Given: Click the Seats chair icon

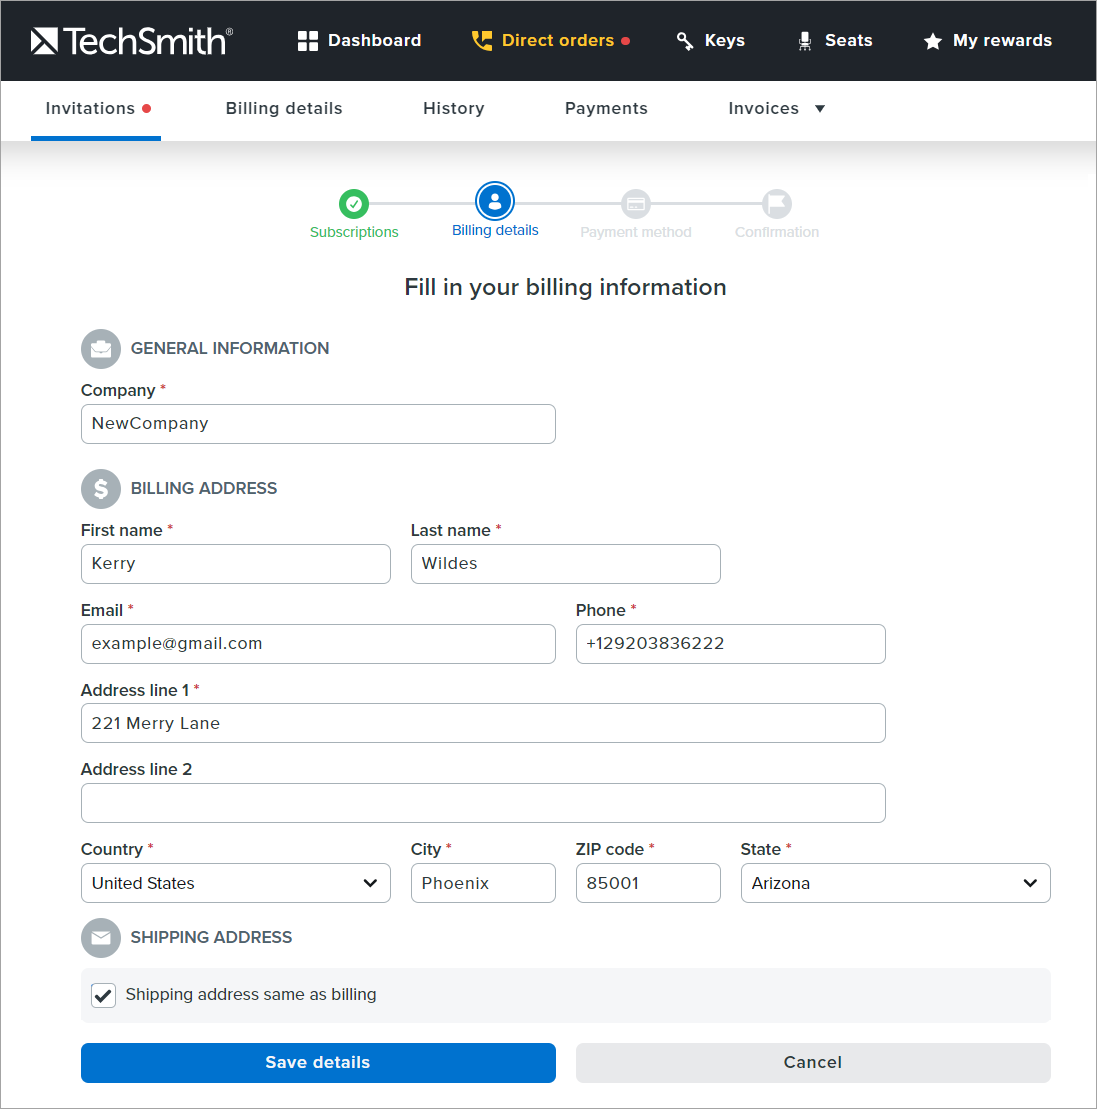Looking at the screenshot, I should pyautogui.click(x=805, y=41).
